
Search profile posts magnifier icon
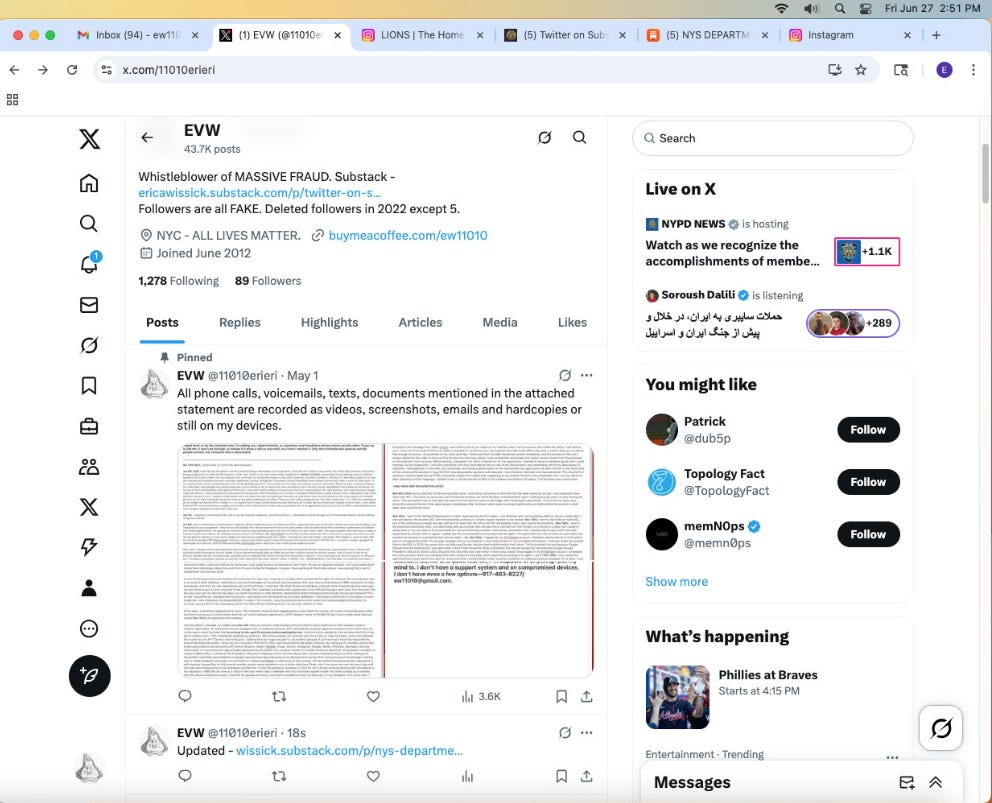click(580, 137)
